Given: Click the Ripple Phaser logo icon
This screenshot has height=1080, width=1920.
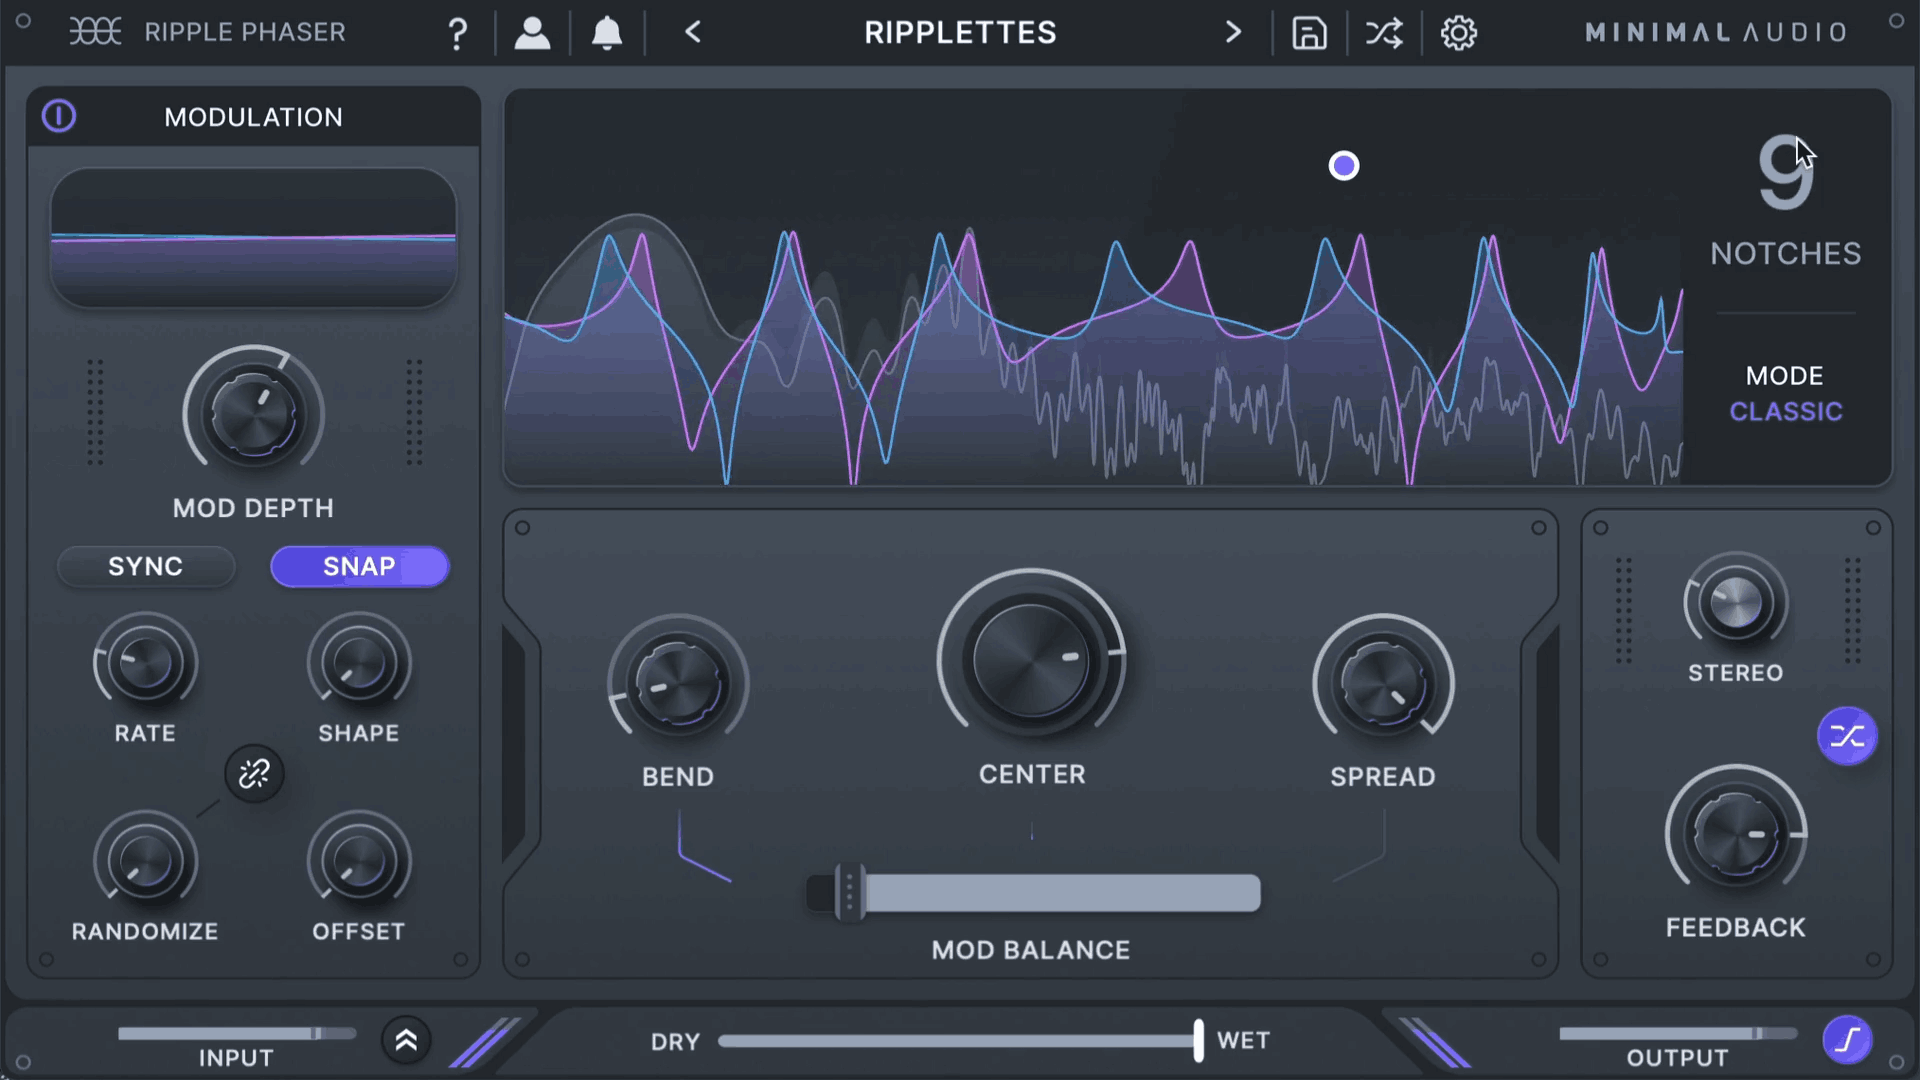Looking at the screenshot, I should [95, 32].
